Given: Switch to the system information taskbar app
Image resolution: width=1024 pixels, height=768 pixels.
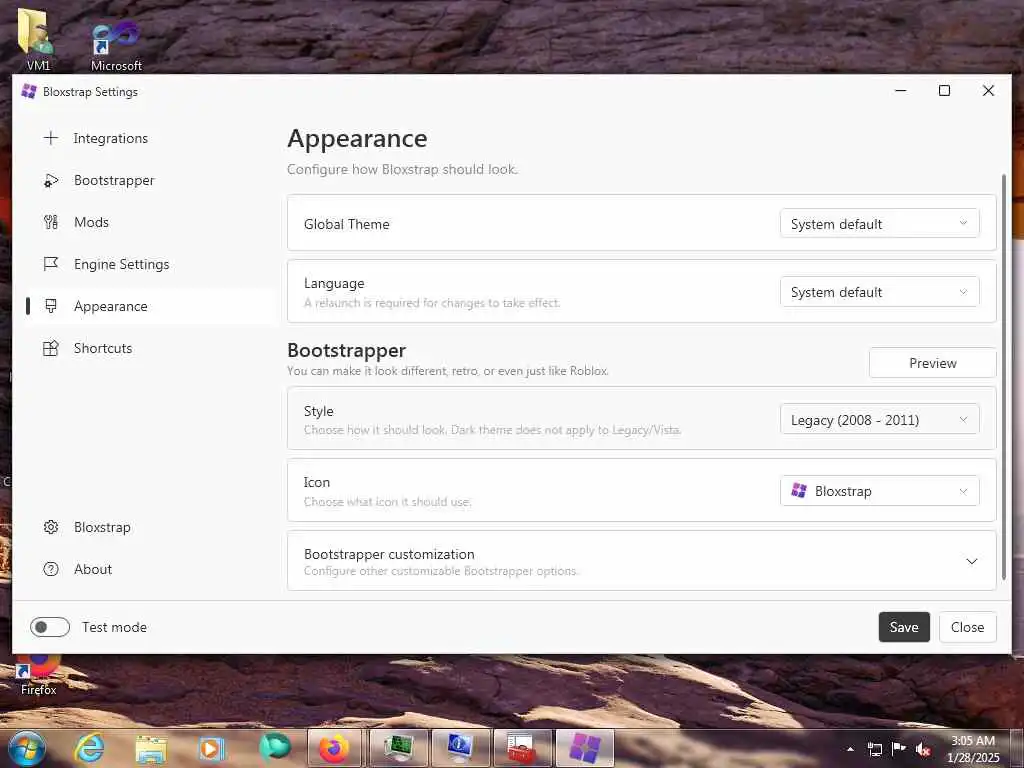Looking at the screenshot, I should pyautogui.click(x=460, y=748).
